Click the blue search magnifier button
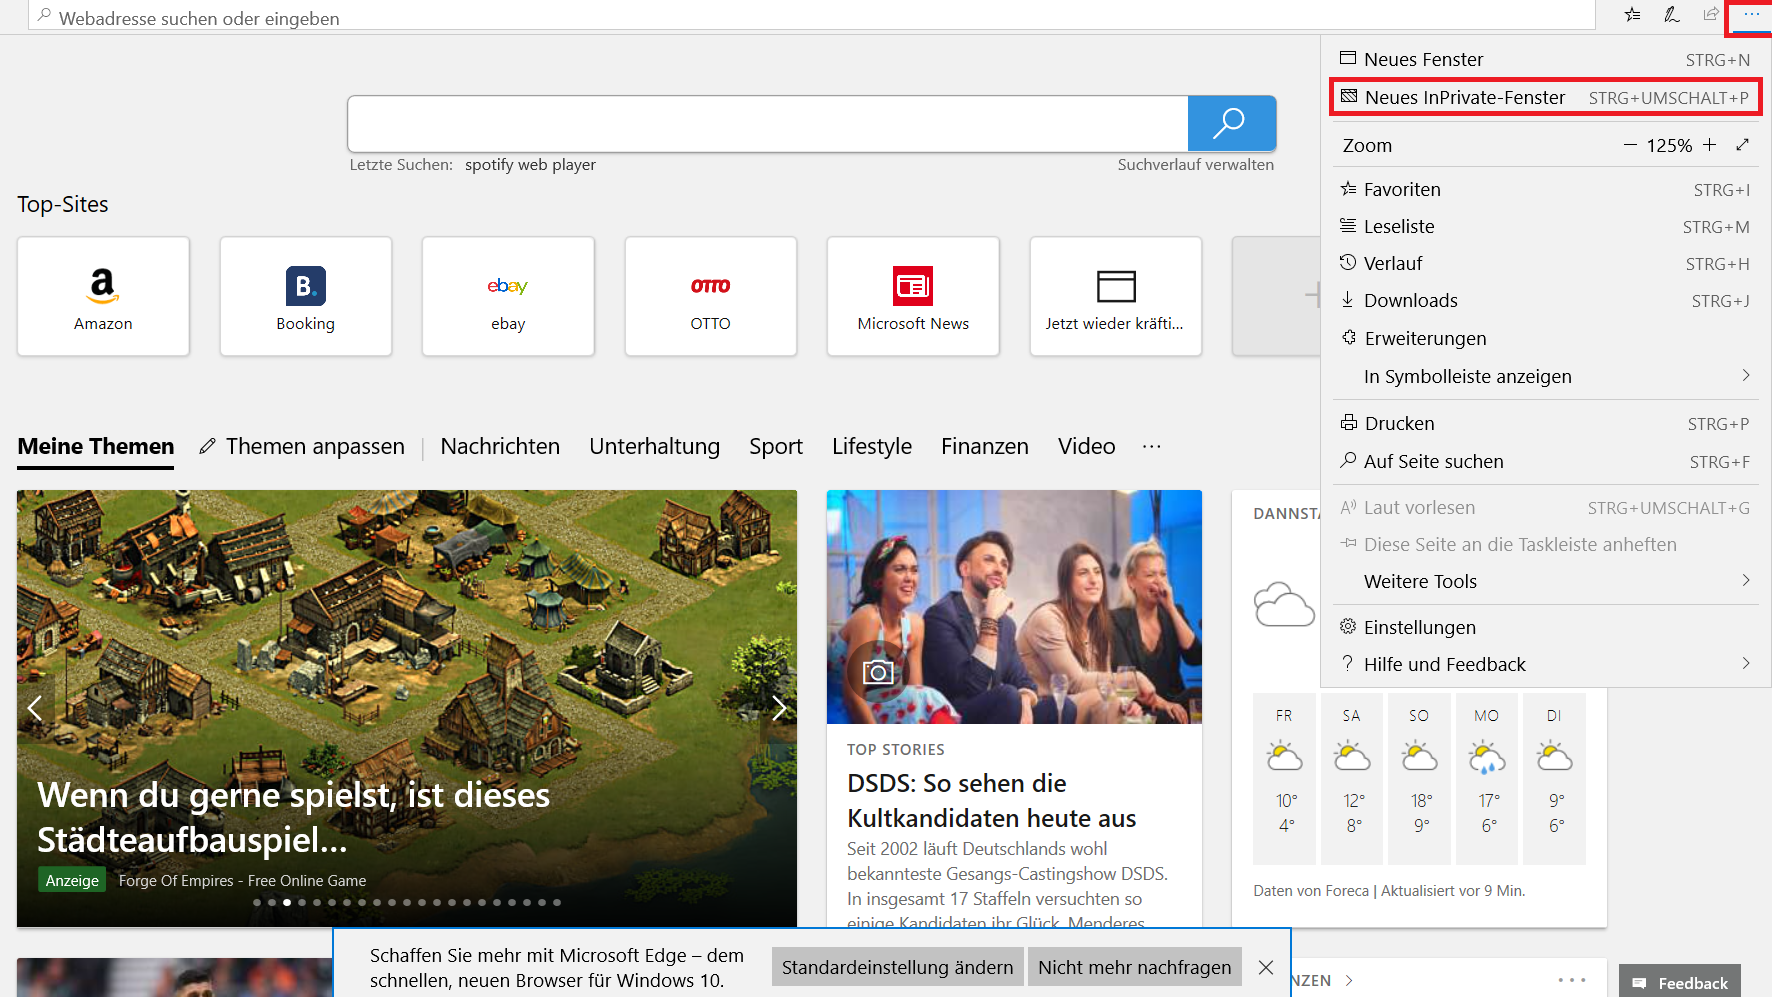This screenshot has height=997, width=1772. [x=1231, y=123]
